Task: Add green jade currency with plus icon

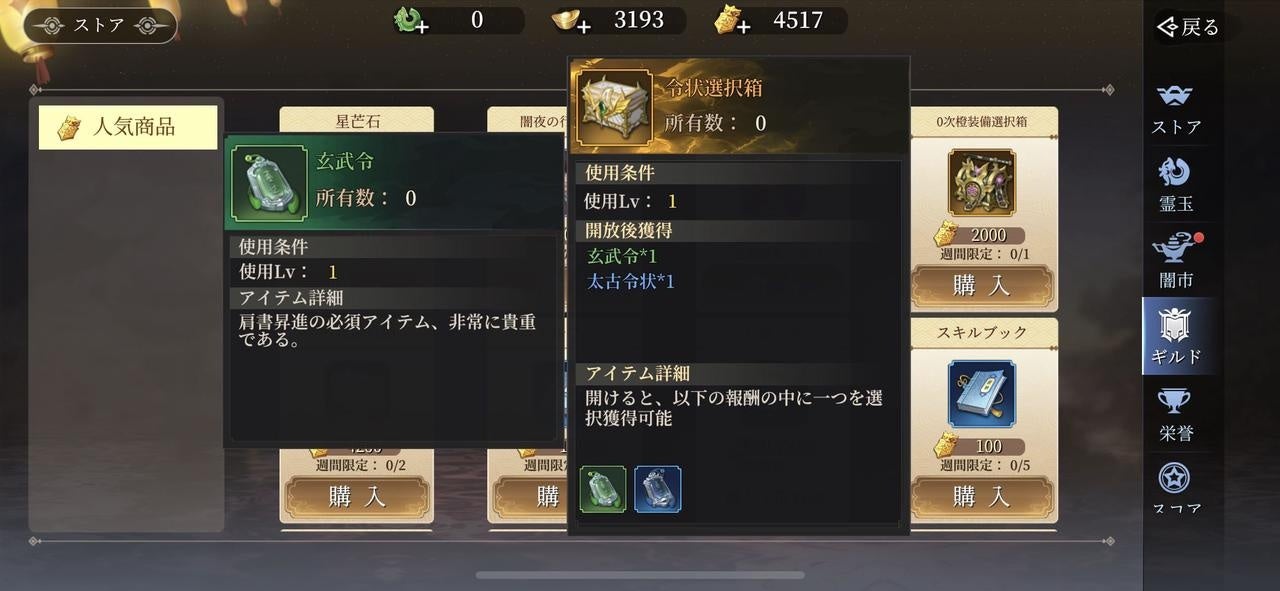Action: pos(411,20)
